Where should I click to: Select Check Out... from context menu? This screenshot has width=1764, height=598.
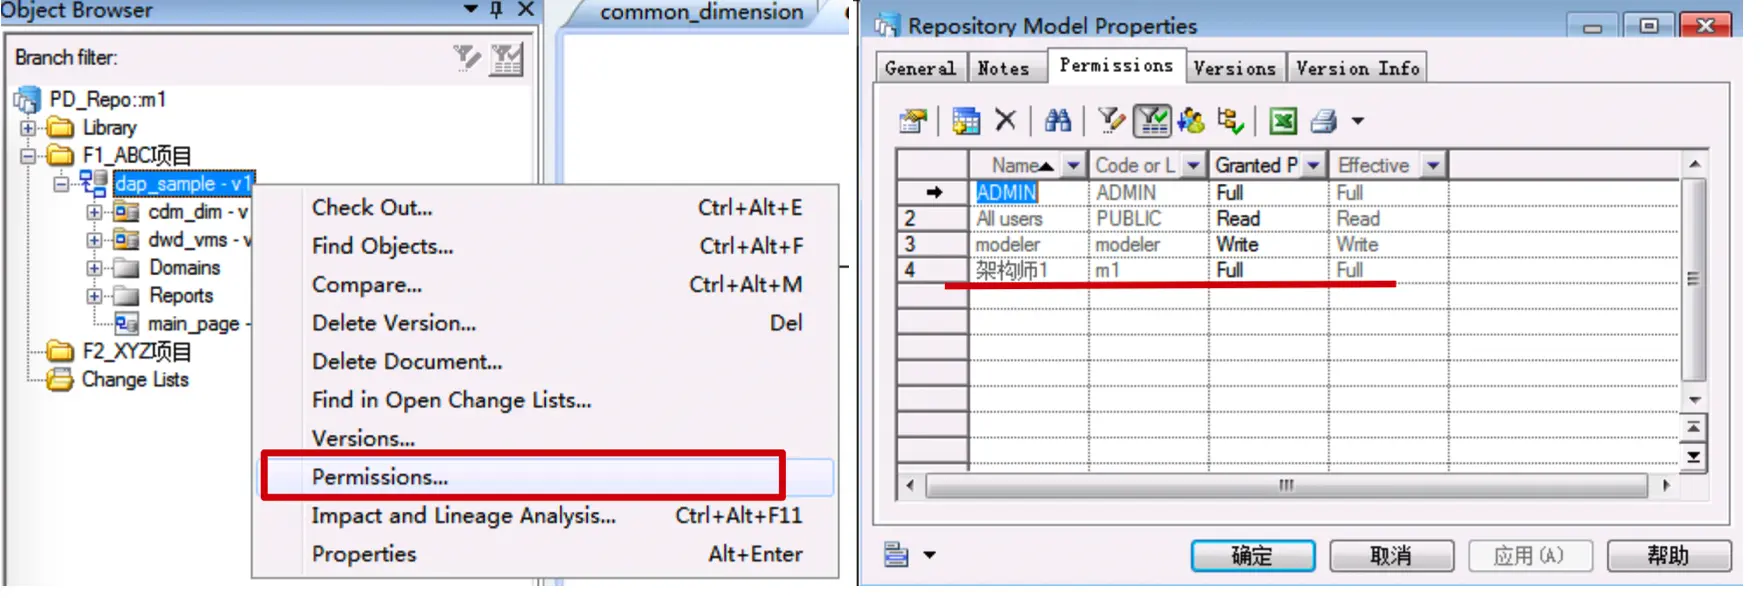click(547, 208)
